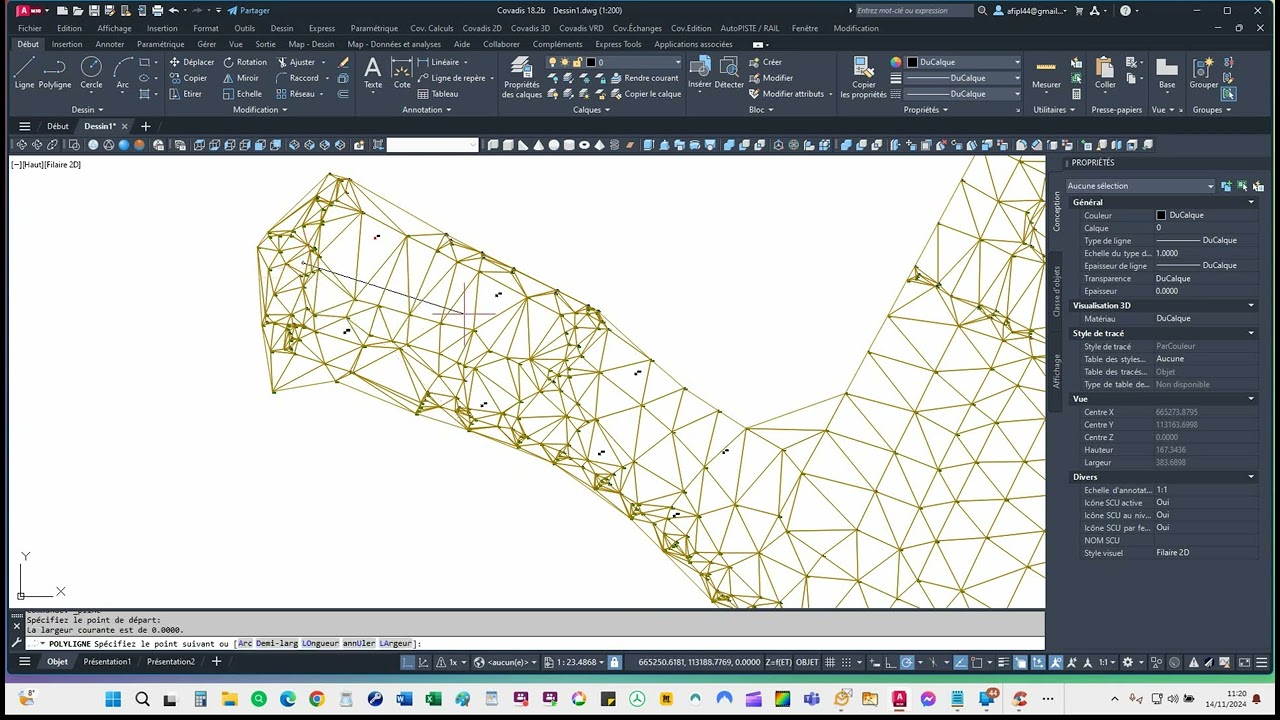
Task: Expand the Modification panel flyout
Action: [x=260, y=110]
